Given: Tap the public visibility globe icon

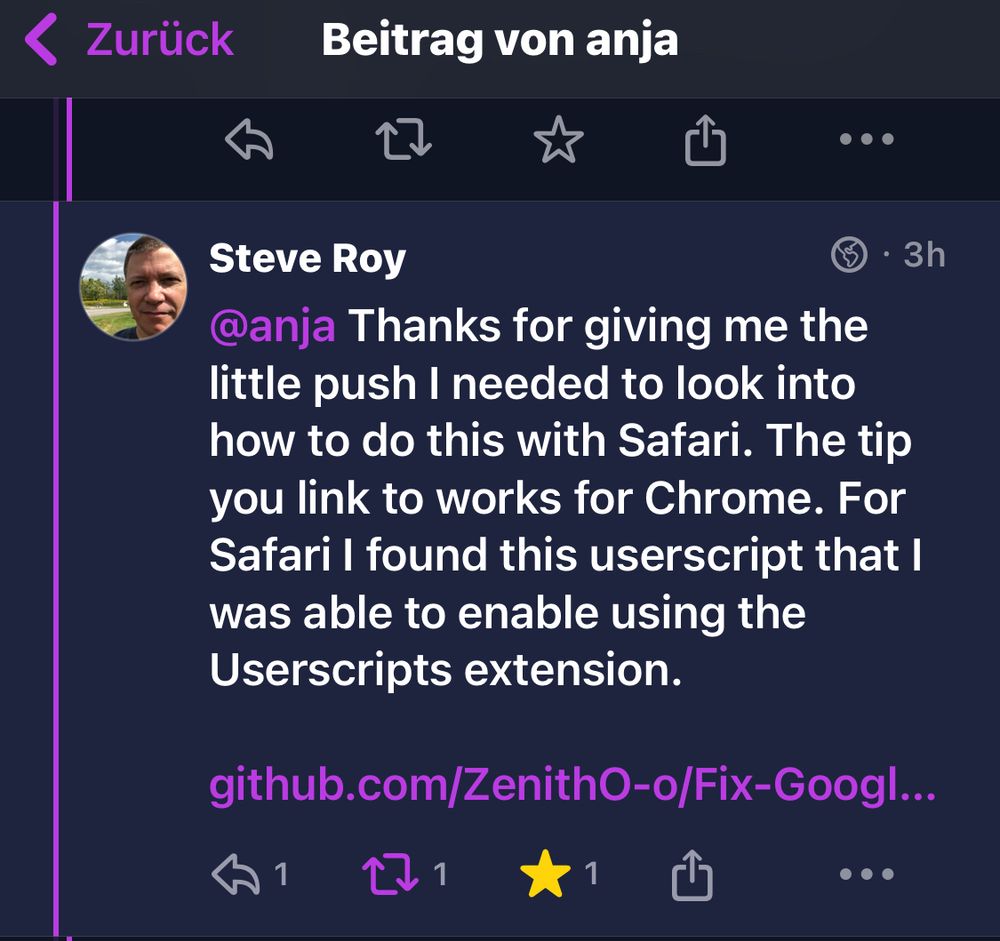Looking at the screenshot, I should 849,257.
